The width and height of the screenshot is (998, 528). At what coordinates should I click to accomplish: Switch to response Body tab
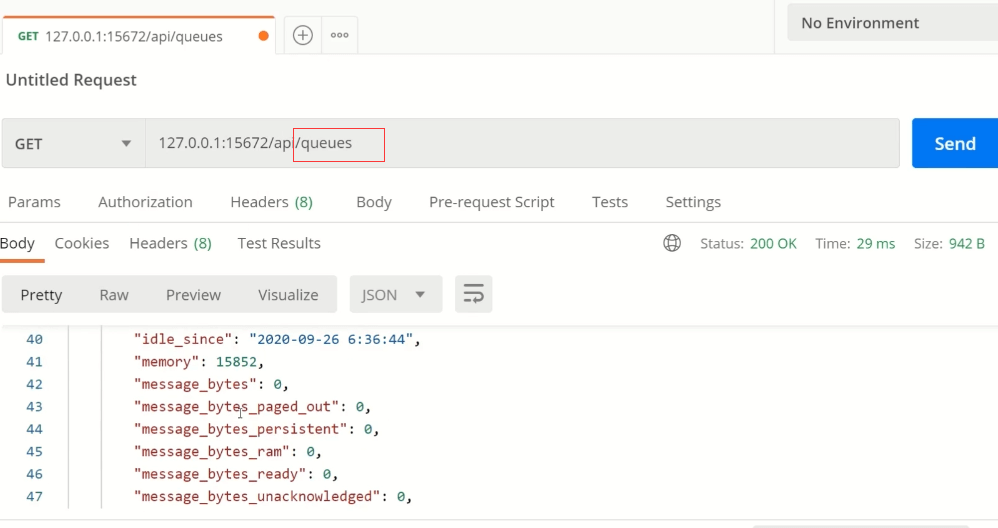[17, 243]
